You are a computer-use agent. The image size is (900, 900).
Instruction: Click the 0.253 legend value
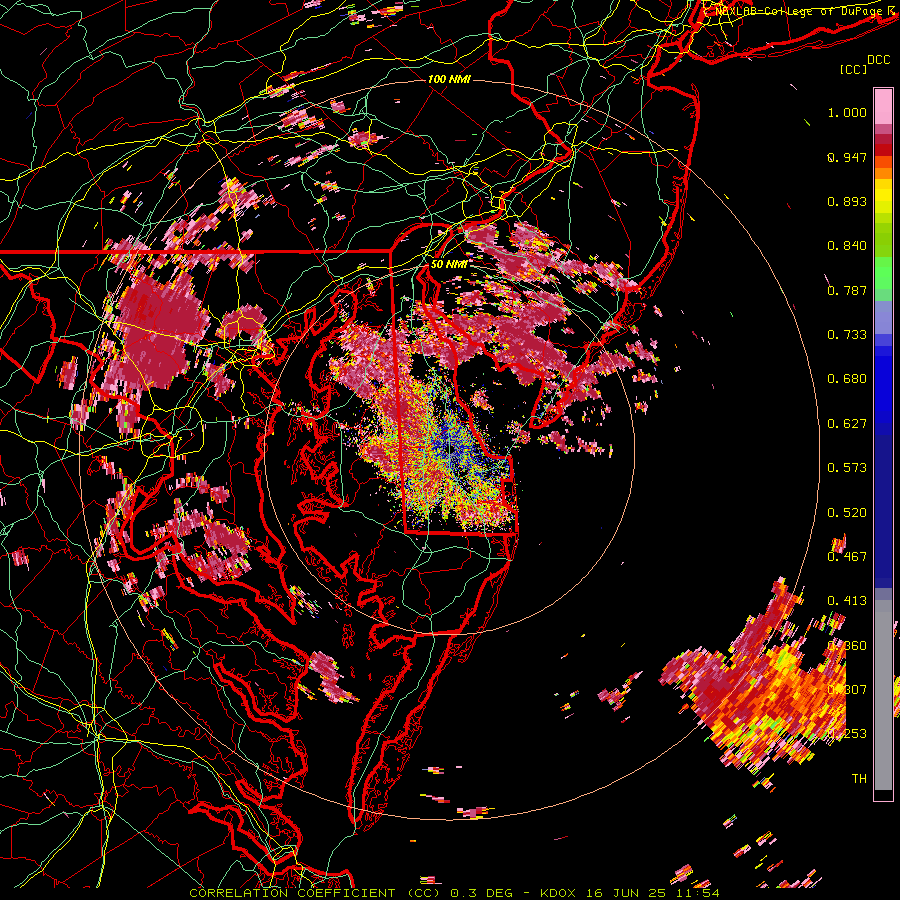(847, 734)
